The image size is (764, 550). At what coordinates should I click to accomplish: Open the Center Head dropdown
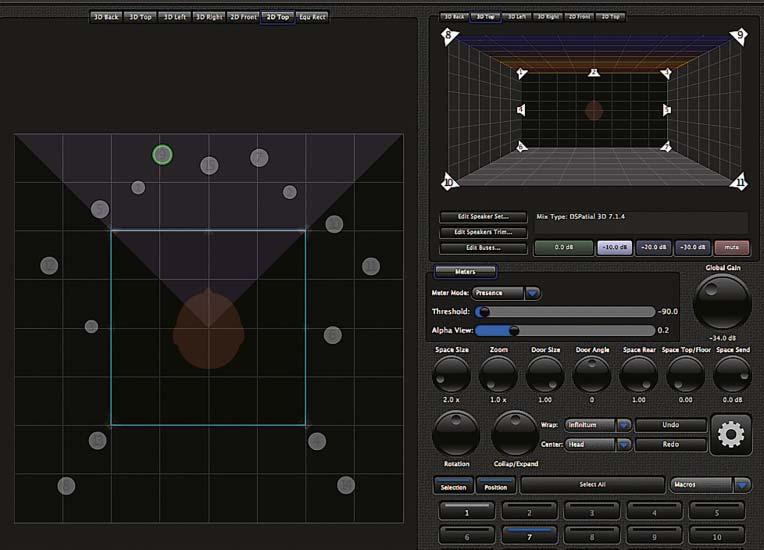click(598, 444)
